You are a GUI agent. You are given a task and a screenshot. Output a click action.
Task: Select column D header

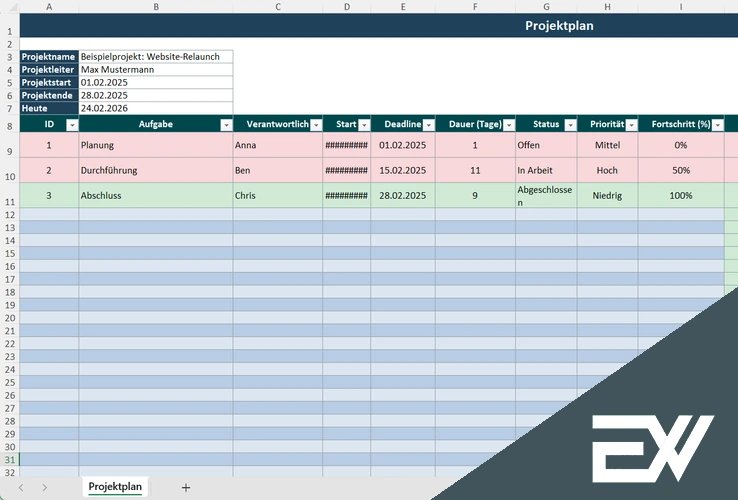tap(347, 7)
